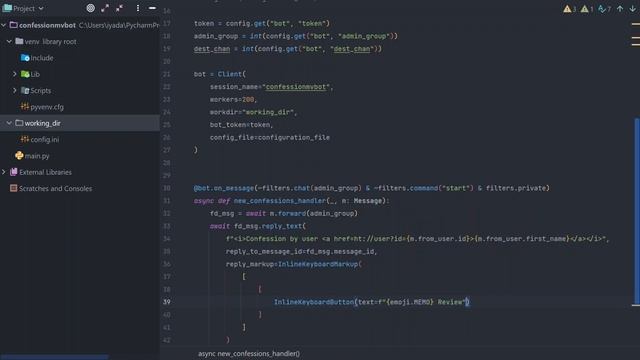Open main.py in the Project tree
Viewport: 640px width, 360px height.
(37, 156)
